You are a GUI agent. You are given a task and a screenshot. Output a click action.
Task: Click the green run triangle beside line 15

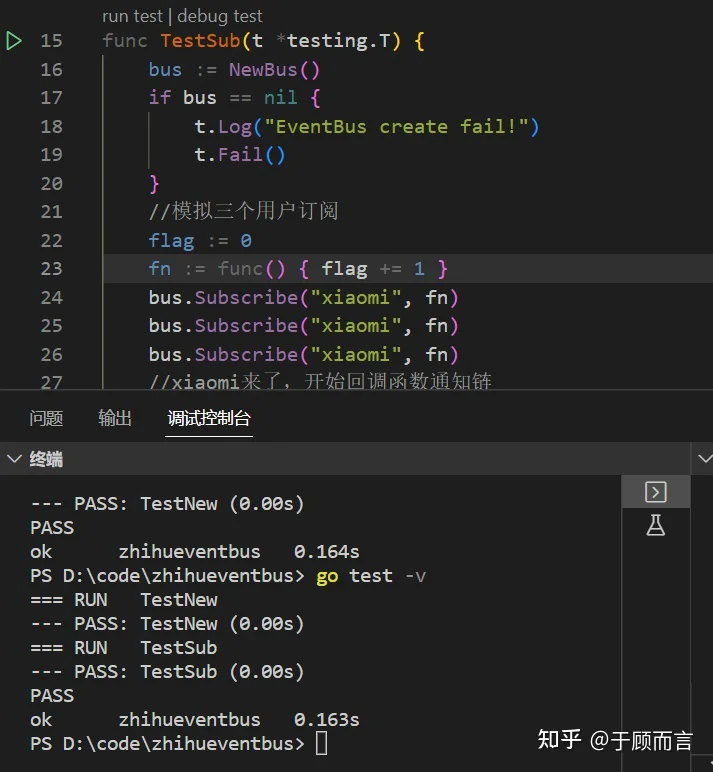(x=14, y=41)
